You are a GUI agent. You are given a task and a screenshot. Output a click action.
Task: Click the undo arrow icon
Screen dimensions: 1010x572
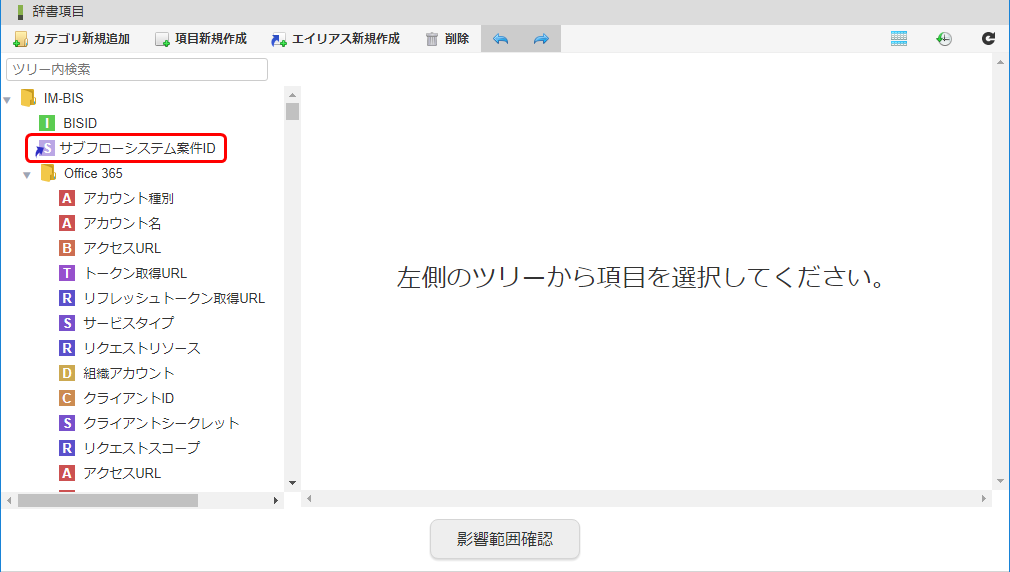500,39
